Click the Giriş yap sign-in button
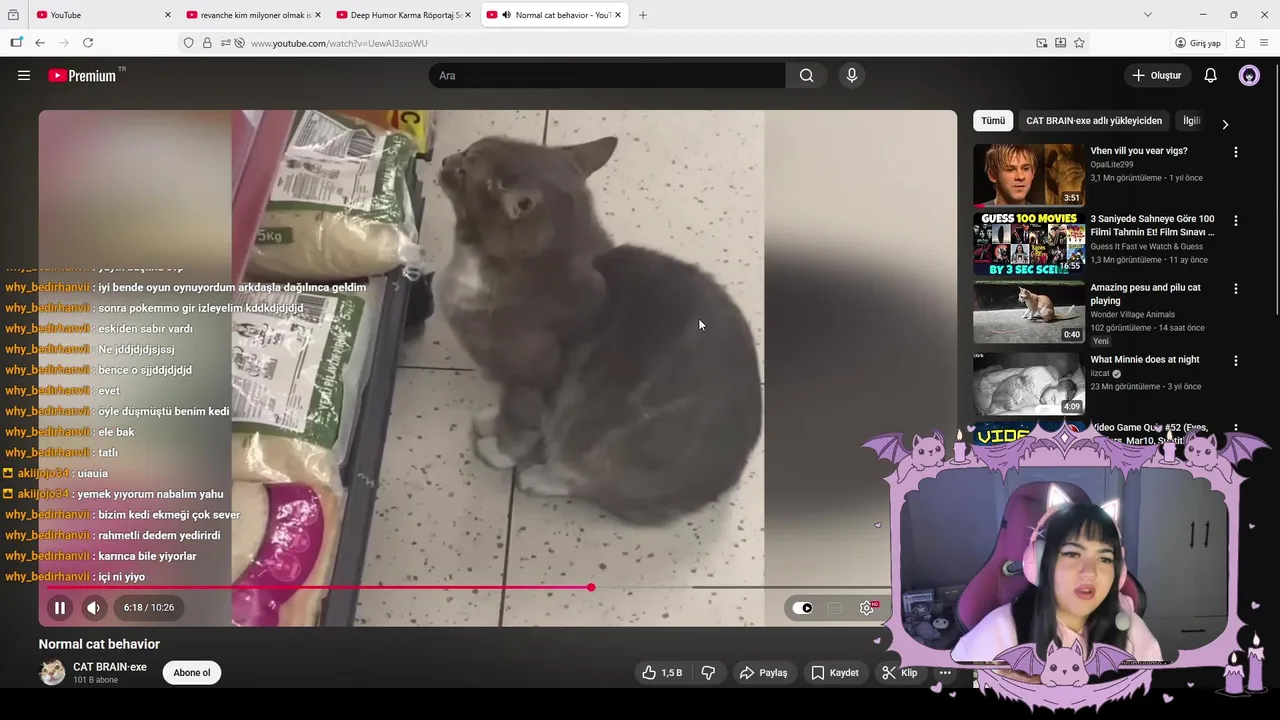Screen dimensions: 1280x720 [x=1198, y=43]
